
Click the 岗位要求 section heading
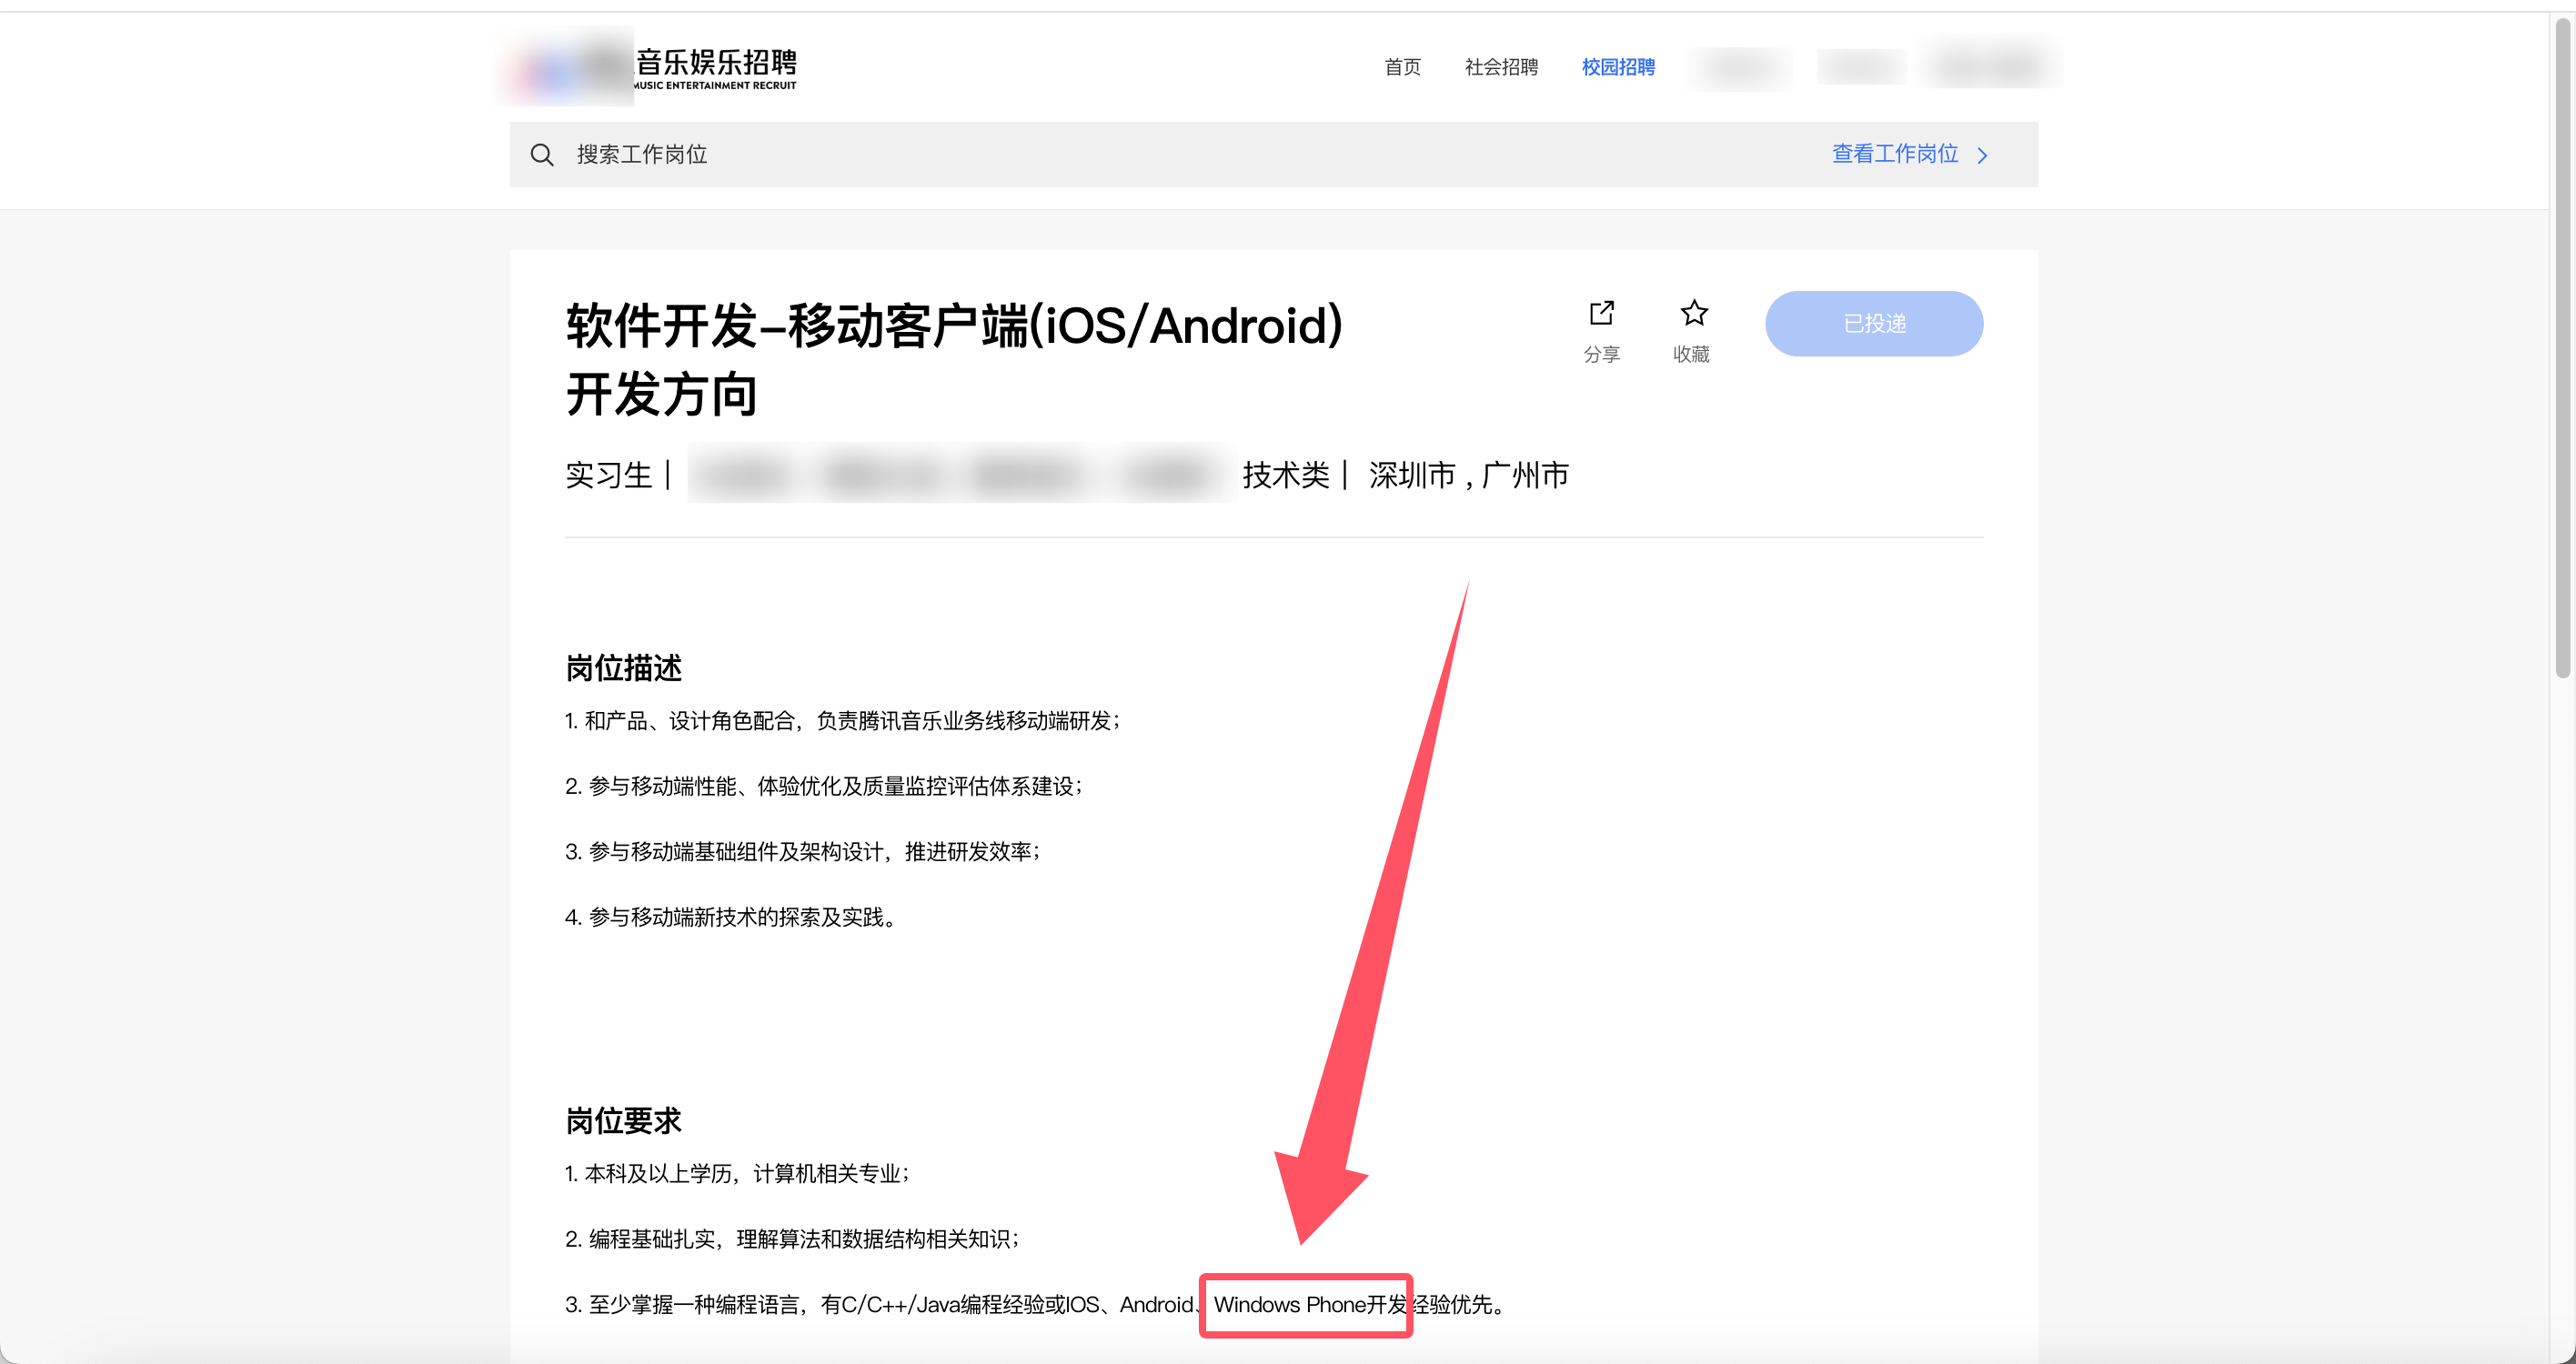[623, 1120]
